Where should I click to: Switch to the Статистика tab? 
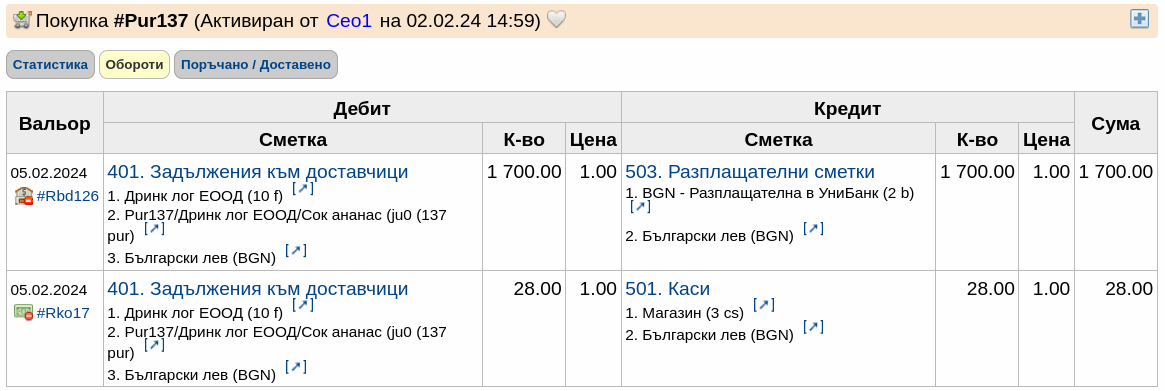(x=51, y=65)
